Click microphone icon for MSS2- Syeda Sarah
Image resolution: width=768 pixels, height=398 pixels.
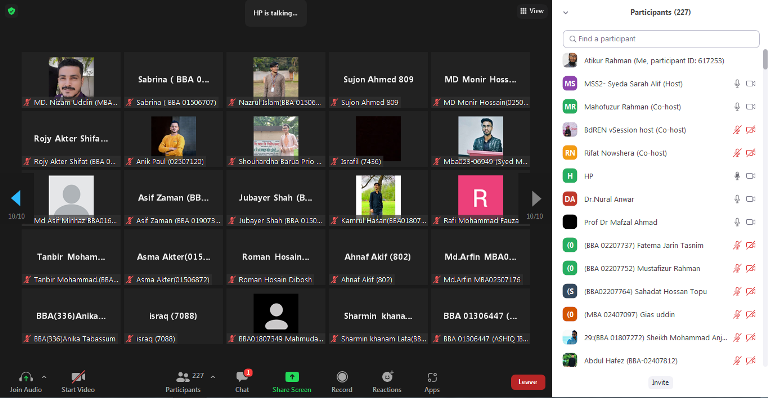(737, 84)
